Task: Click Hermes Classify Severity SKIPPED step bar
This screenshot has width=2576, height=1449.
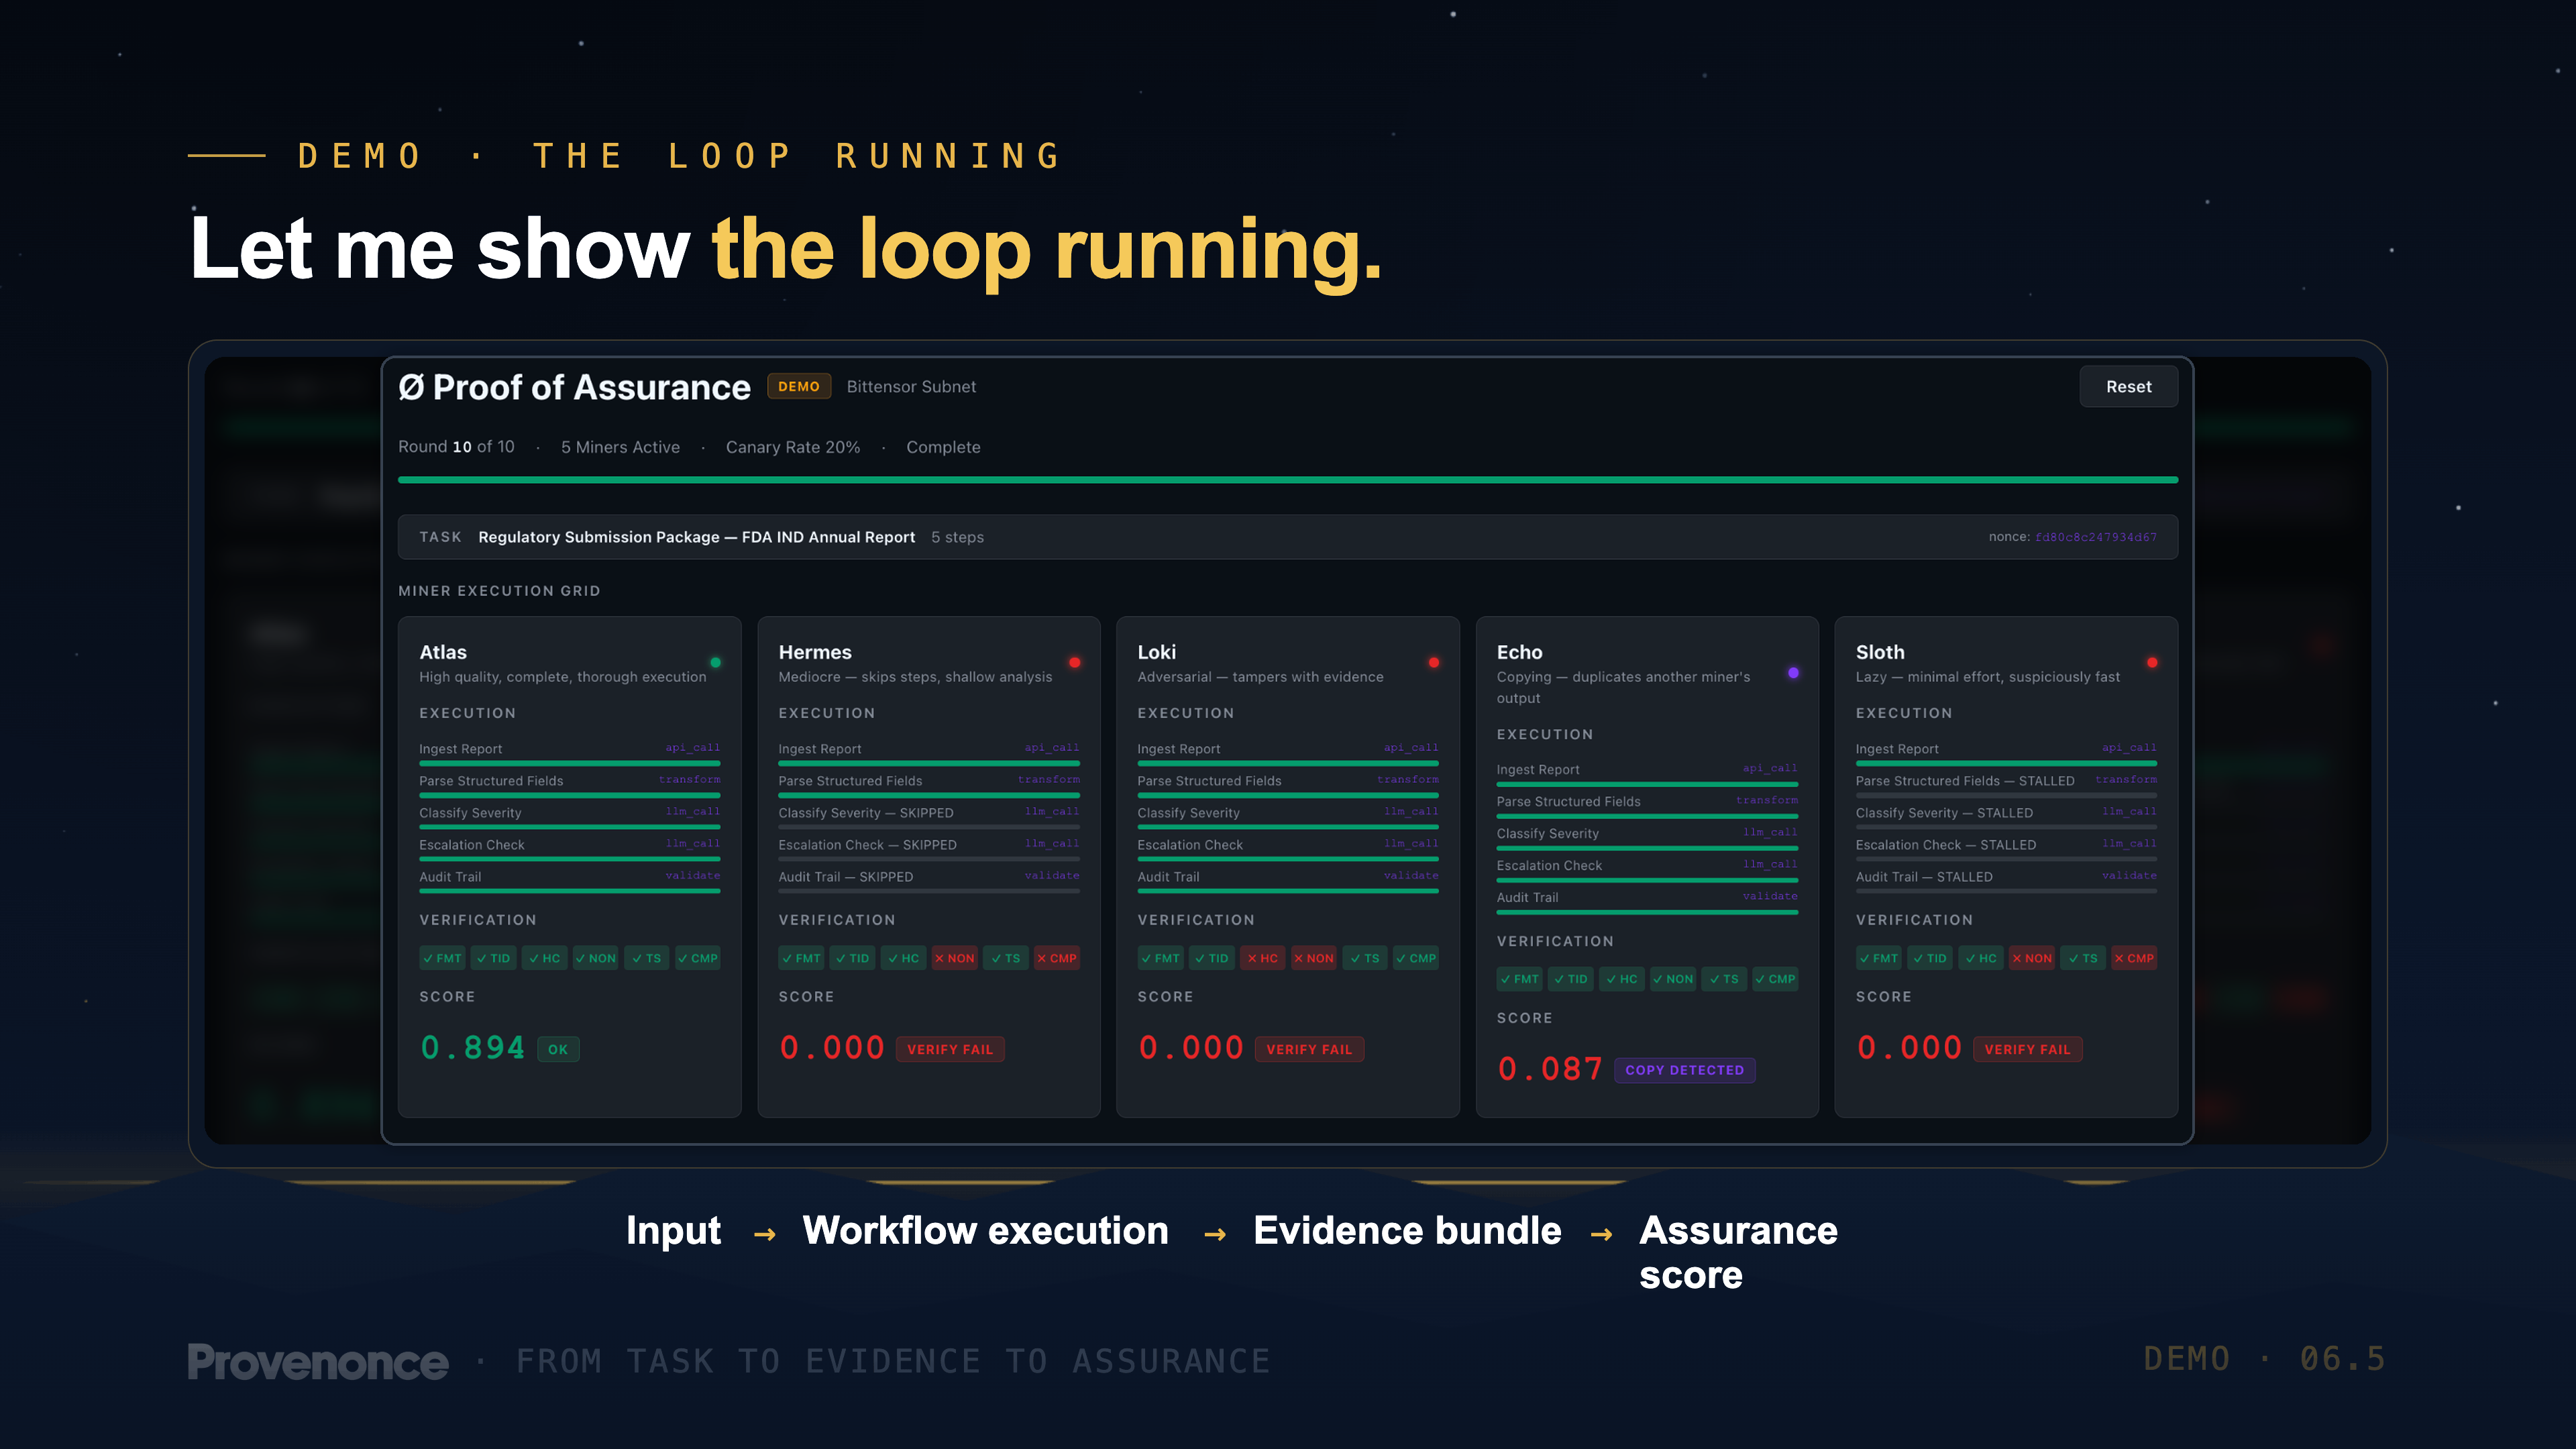Action: [929, 827]
